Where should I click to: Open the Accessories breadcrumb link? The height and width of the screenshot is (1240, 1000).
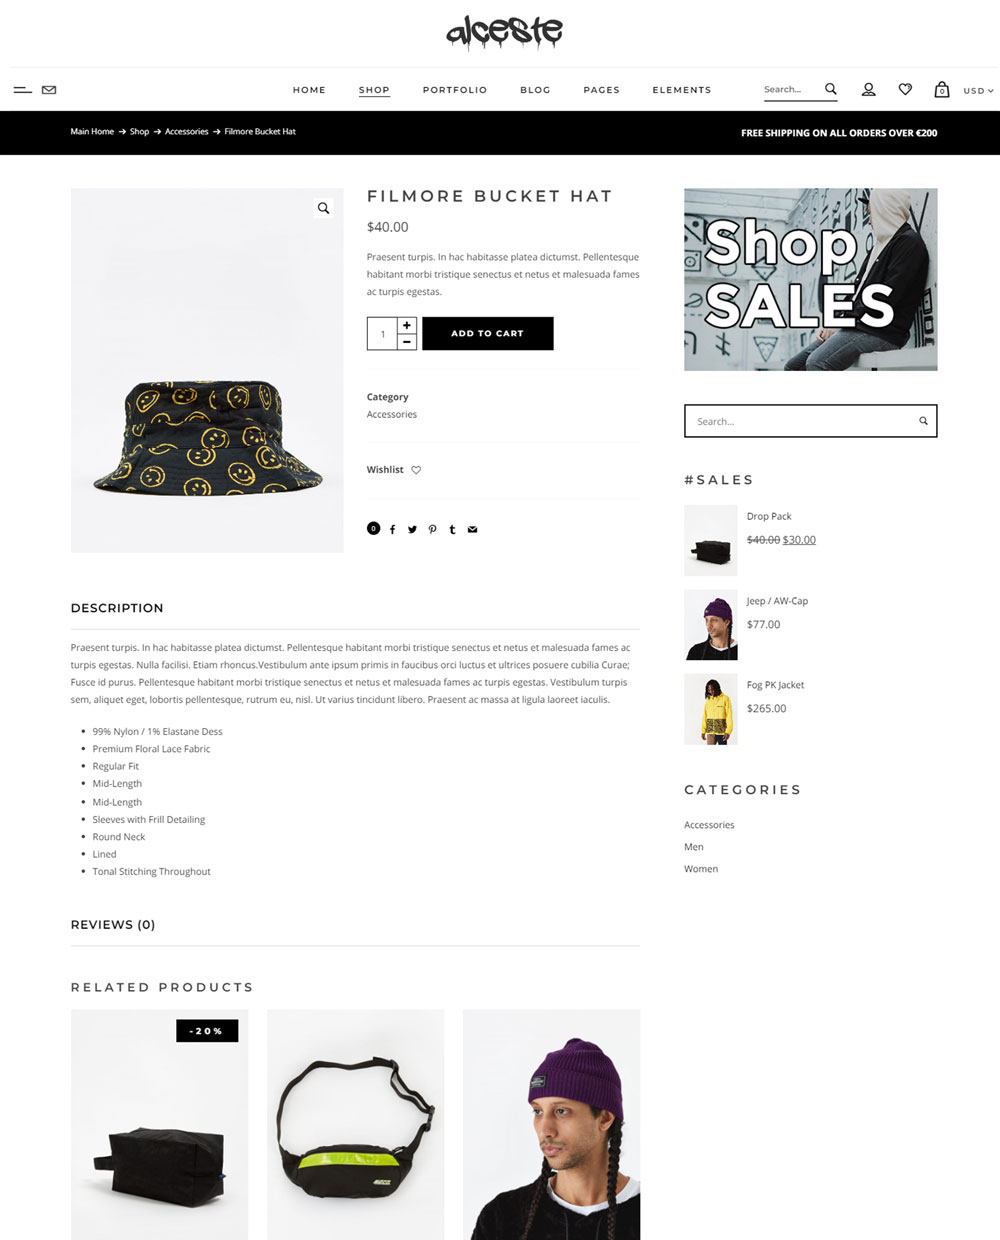tap(187, 132)
